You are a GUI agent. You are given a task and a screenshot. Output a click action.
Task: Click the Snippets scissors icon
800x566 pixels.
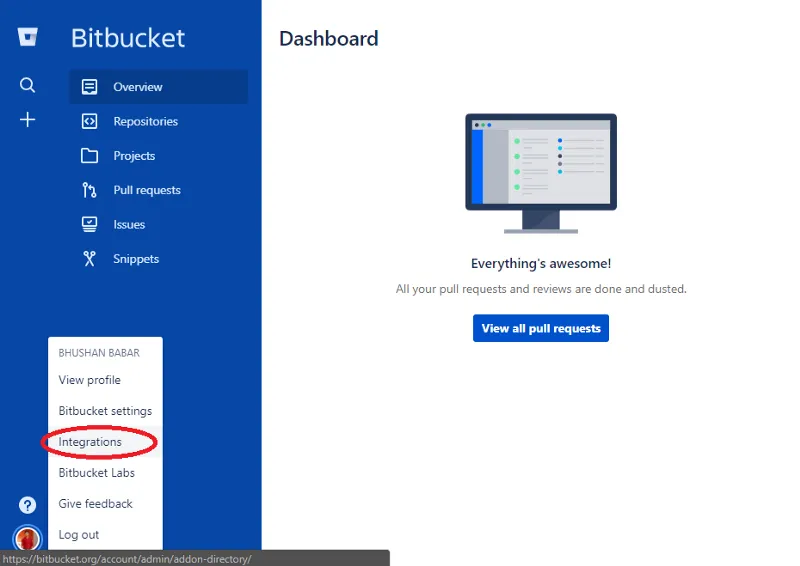point(89,259)
